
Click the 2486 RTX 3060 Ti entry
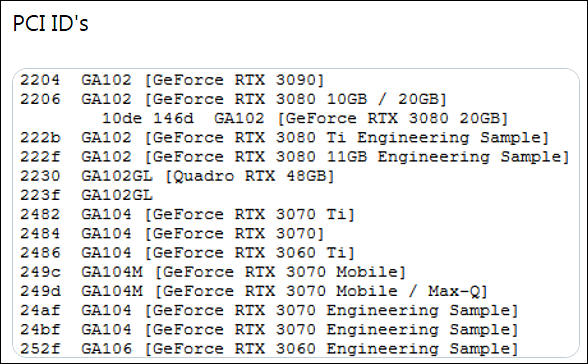(x=187, y=253)
